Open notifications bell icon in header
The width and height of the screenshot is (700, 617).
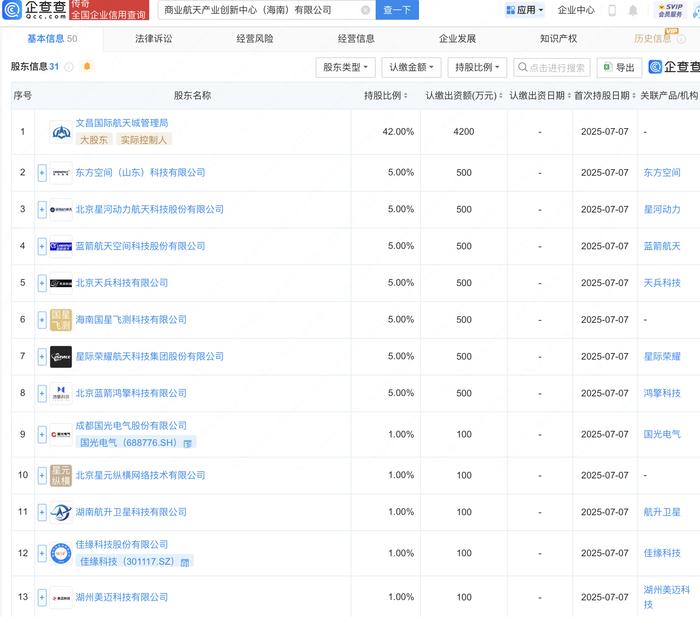tap(633, 10)
